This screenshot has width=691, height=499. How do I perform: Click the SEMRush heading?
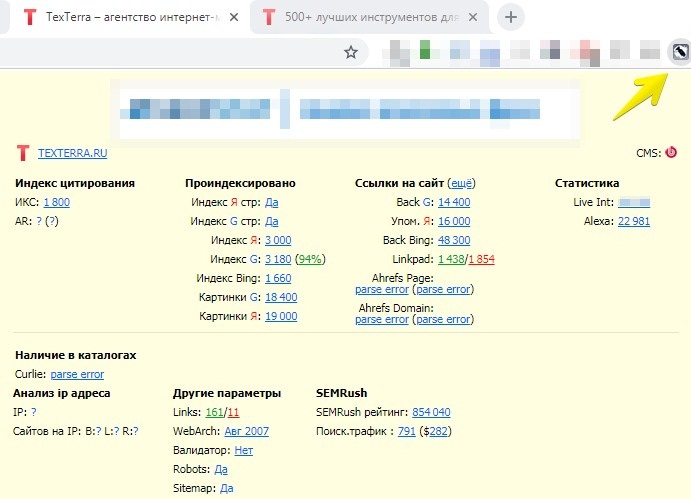(342, 393)
